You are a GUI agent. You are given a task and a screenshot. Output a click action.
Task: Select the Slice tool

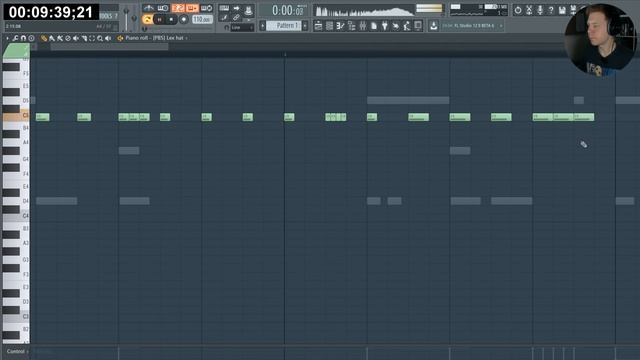[x=84, y=38]
